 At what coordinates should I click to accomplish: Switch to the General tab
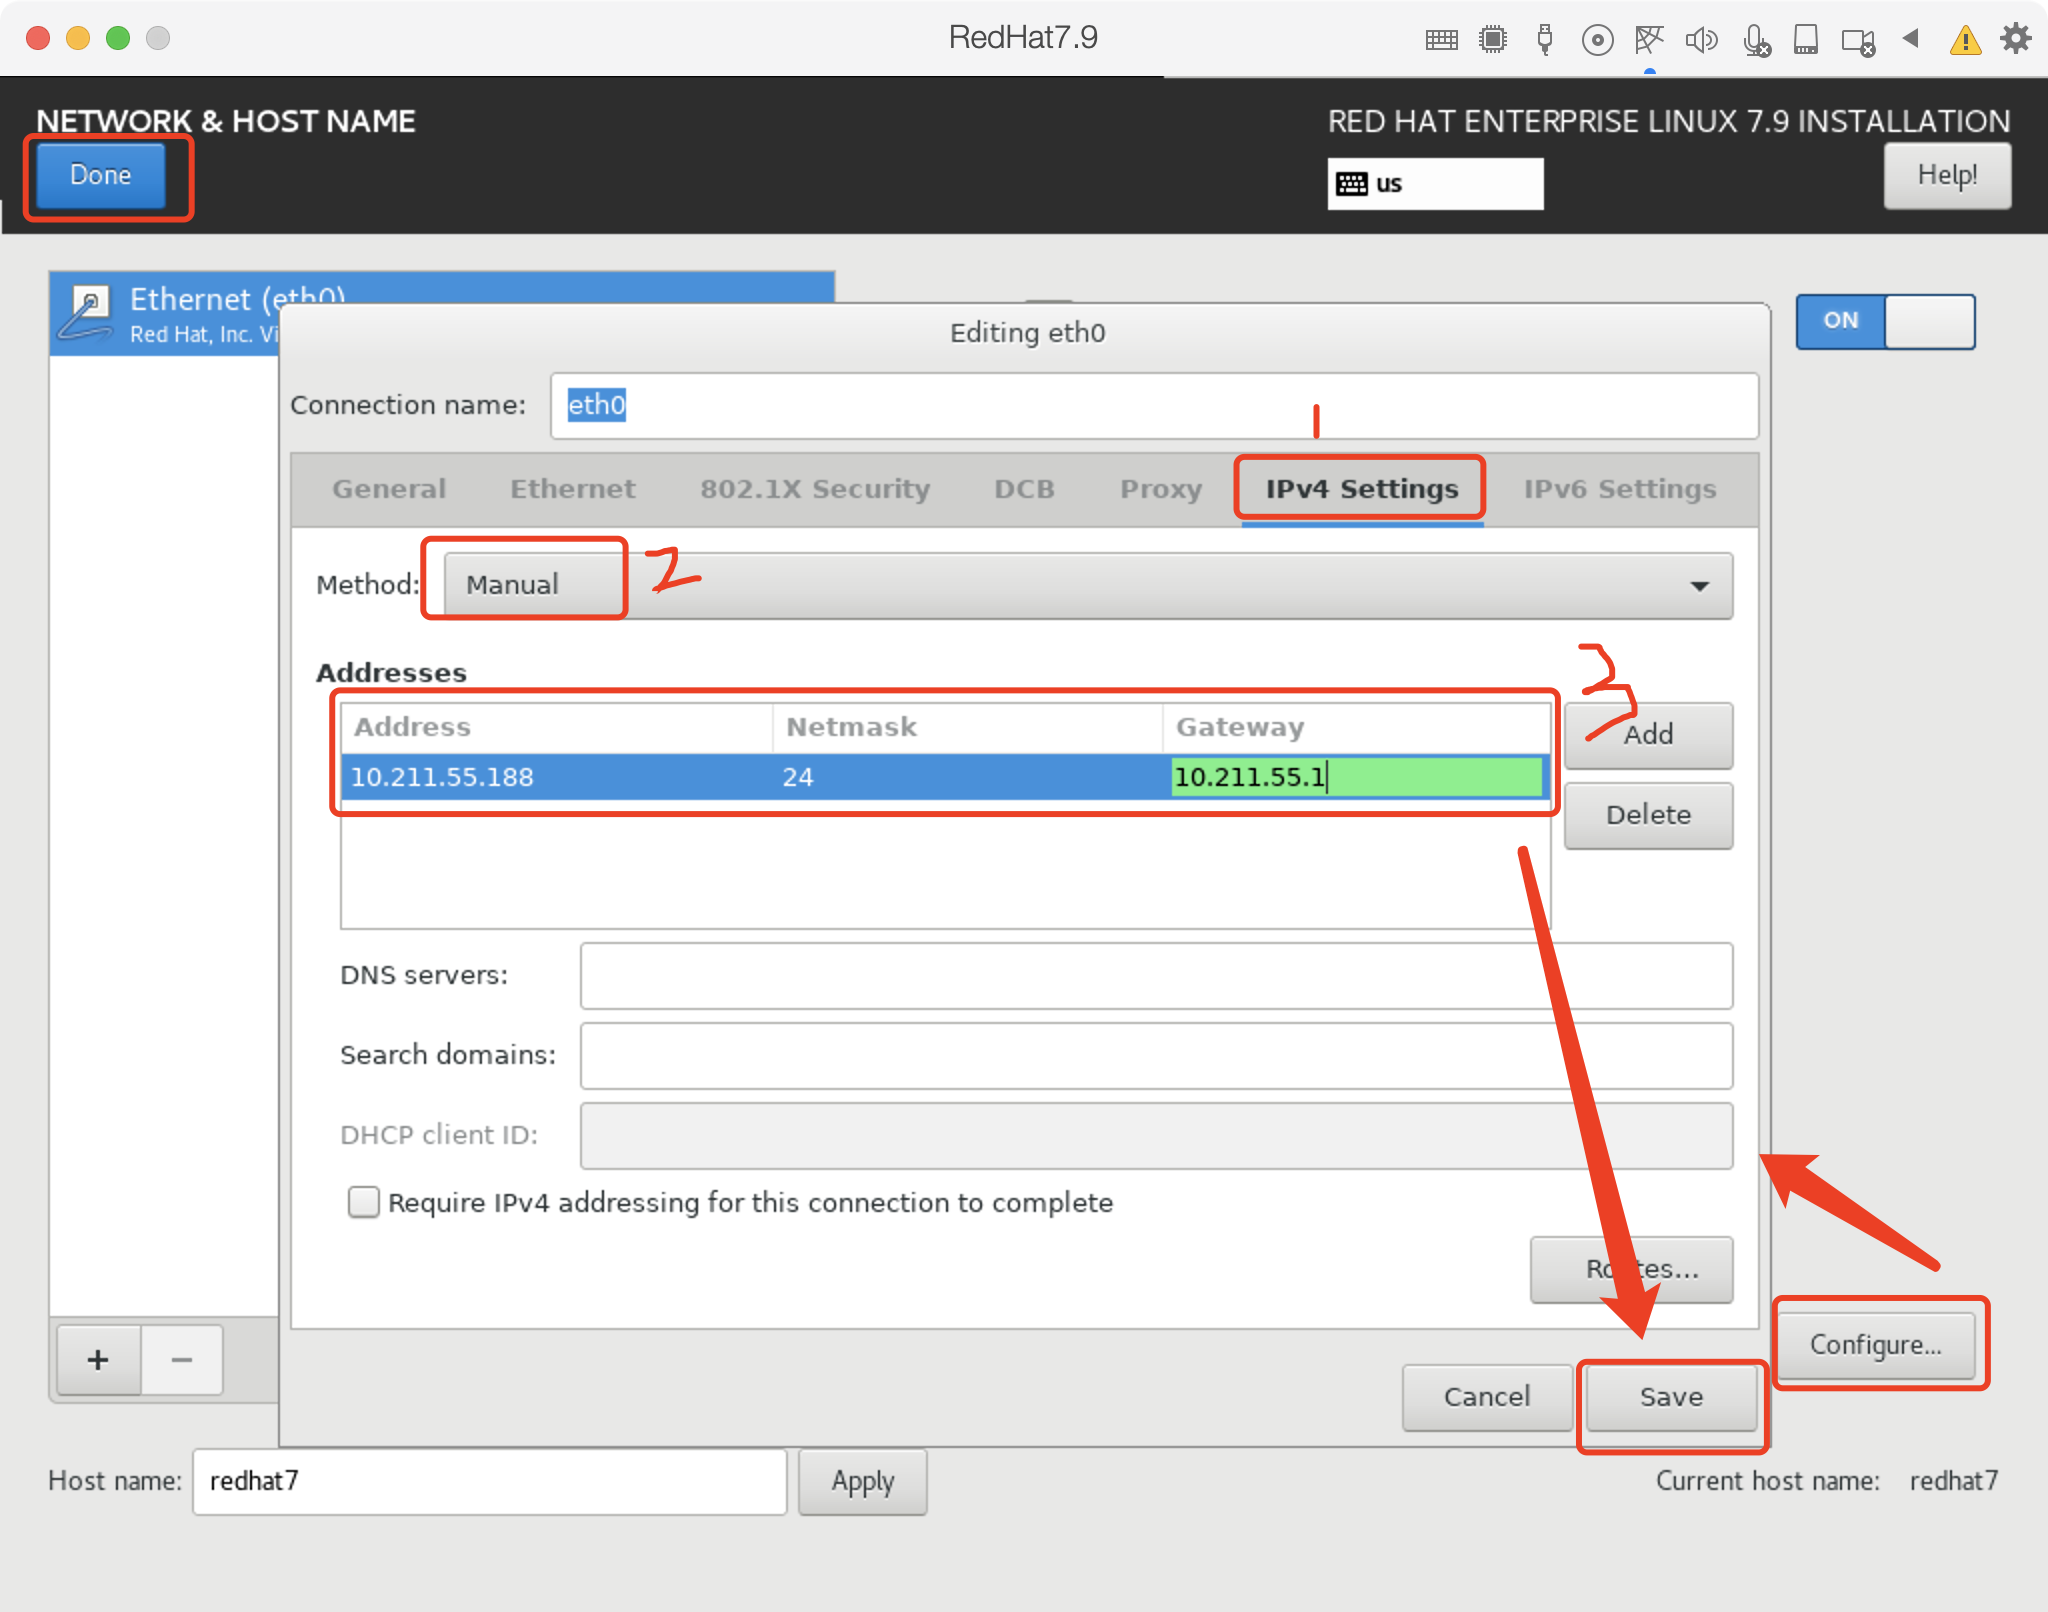pyautogui.click(x=389, y=489)
